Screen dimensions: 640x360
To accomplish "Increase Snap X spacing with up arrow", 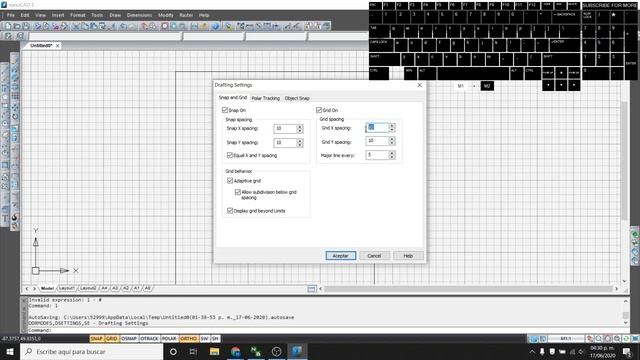I will coord(300,126).
